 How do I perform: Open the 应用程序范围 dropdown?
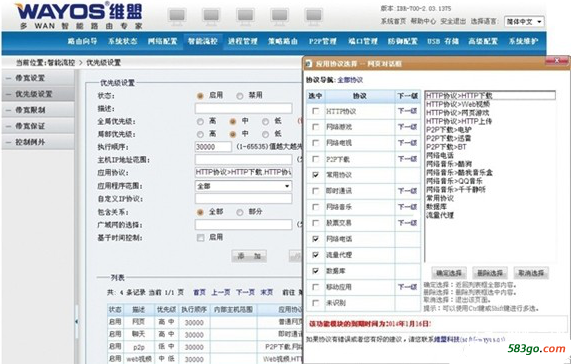click(243, 186)
